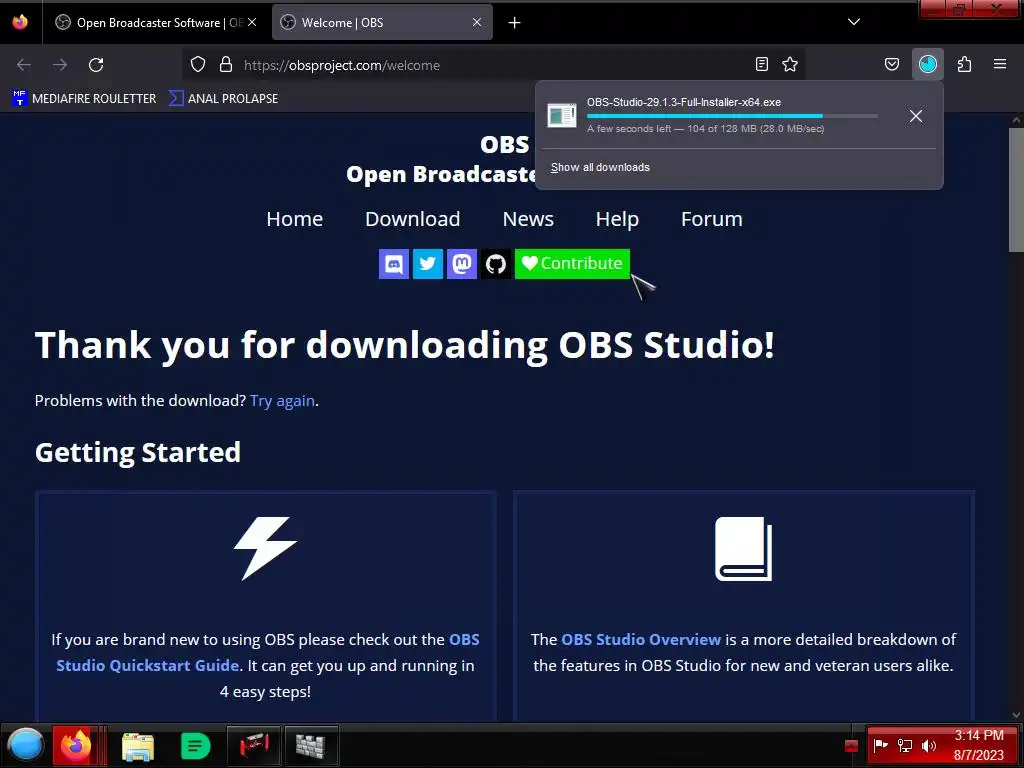Show all downloads
The image size is (1024, 768).
click(600, 167)
